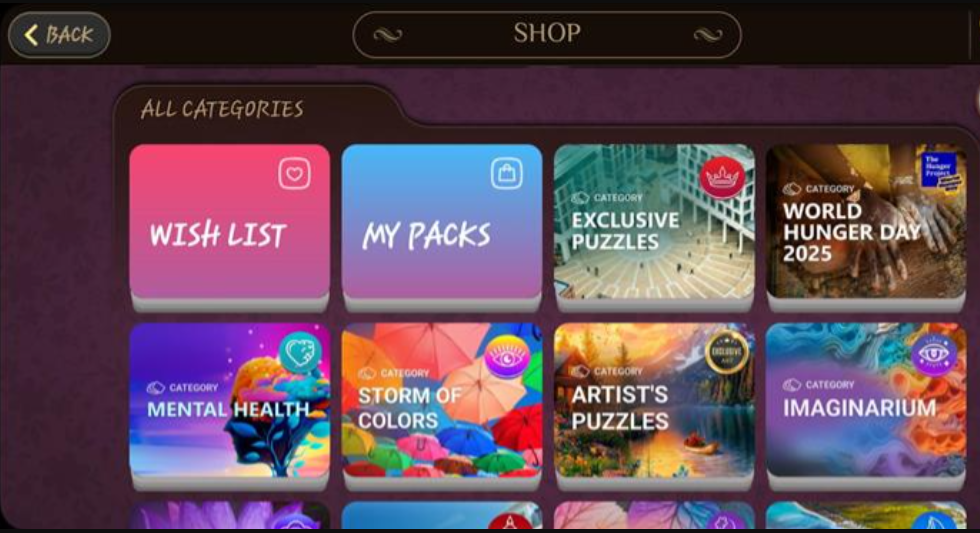Click the Hunger Project logo badge
The height and width of the screenshot is (533, 980).
point(938,171)
